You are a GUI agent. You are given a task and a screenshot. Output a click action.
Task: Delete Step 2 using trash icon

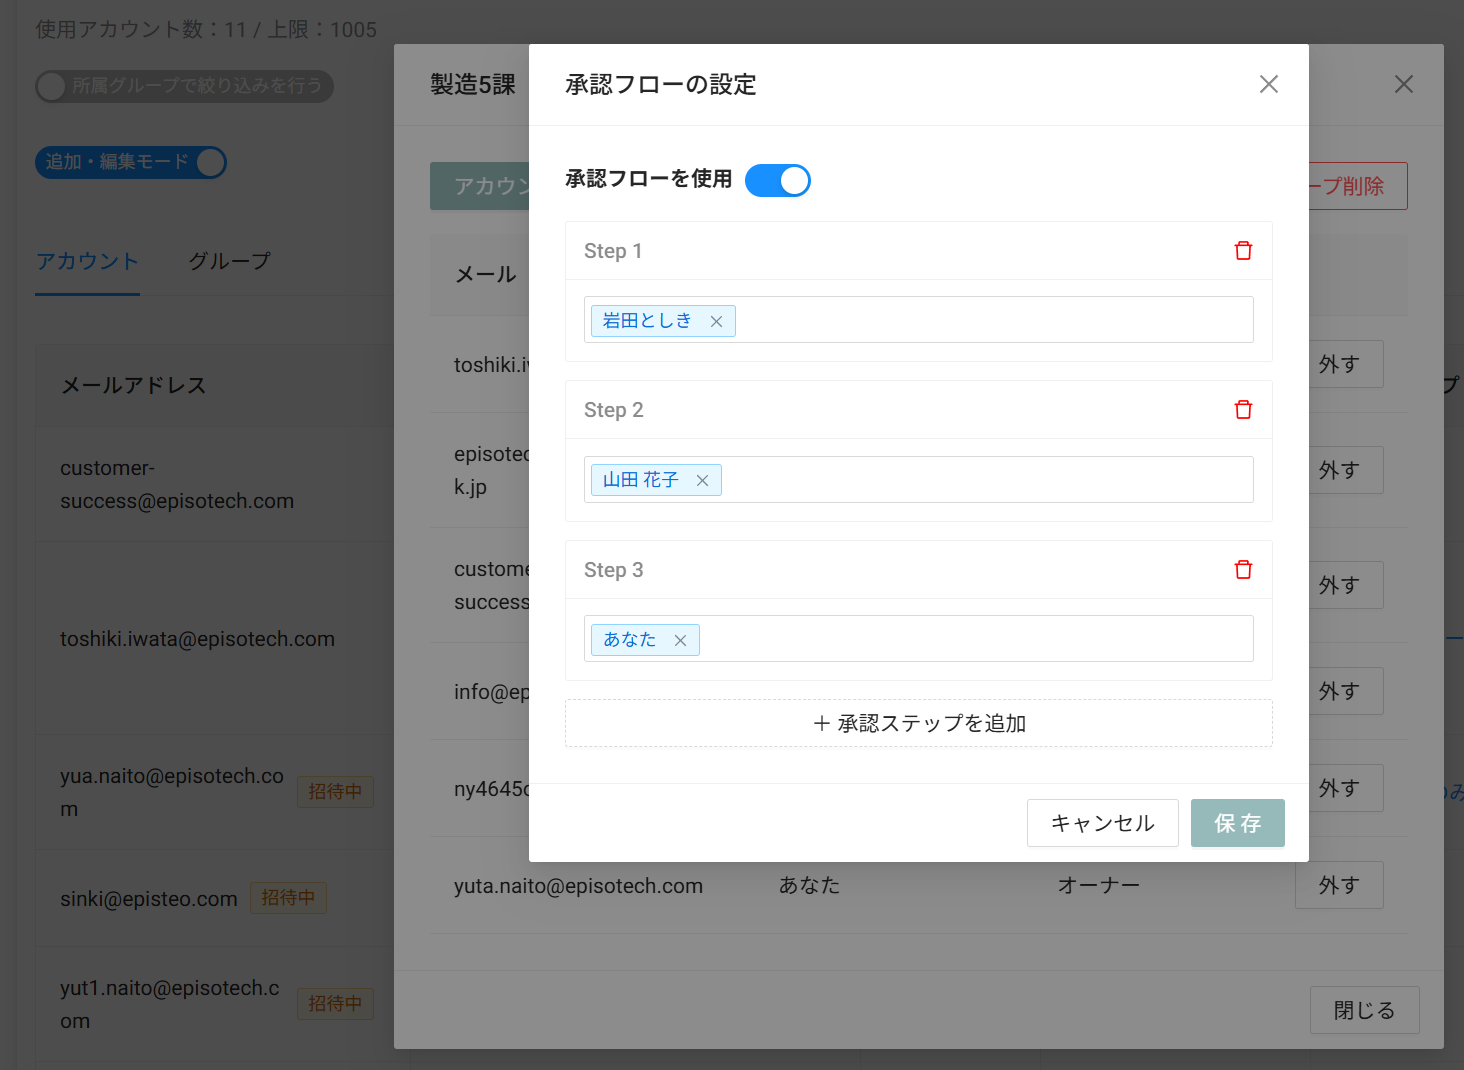point(1243,410)
